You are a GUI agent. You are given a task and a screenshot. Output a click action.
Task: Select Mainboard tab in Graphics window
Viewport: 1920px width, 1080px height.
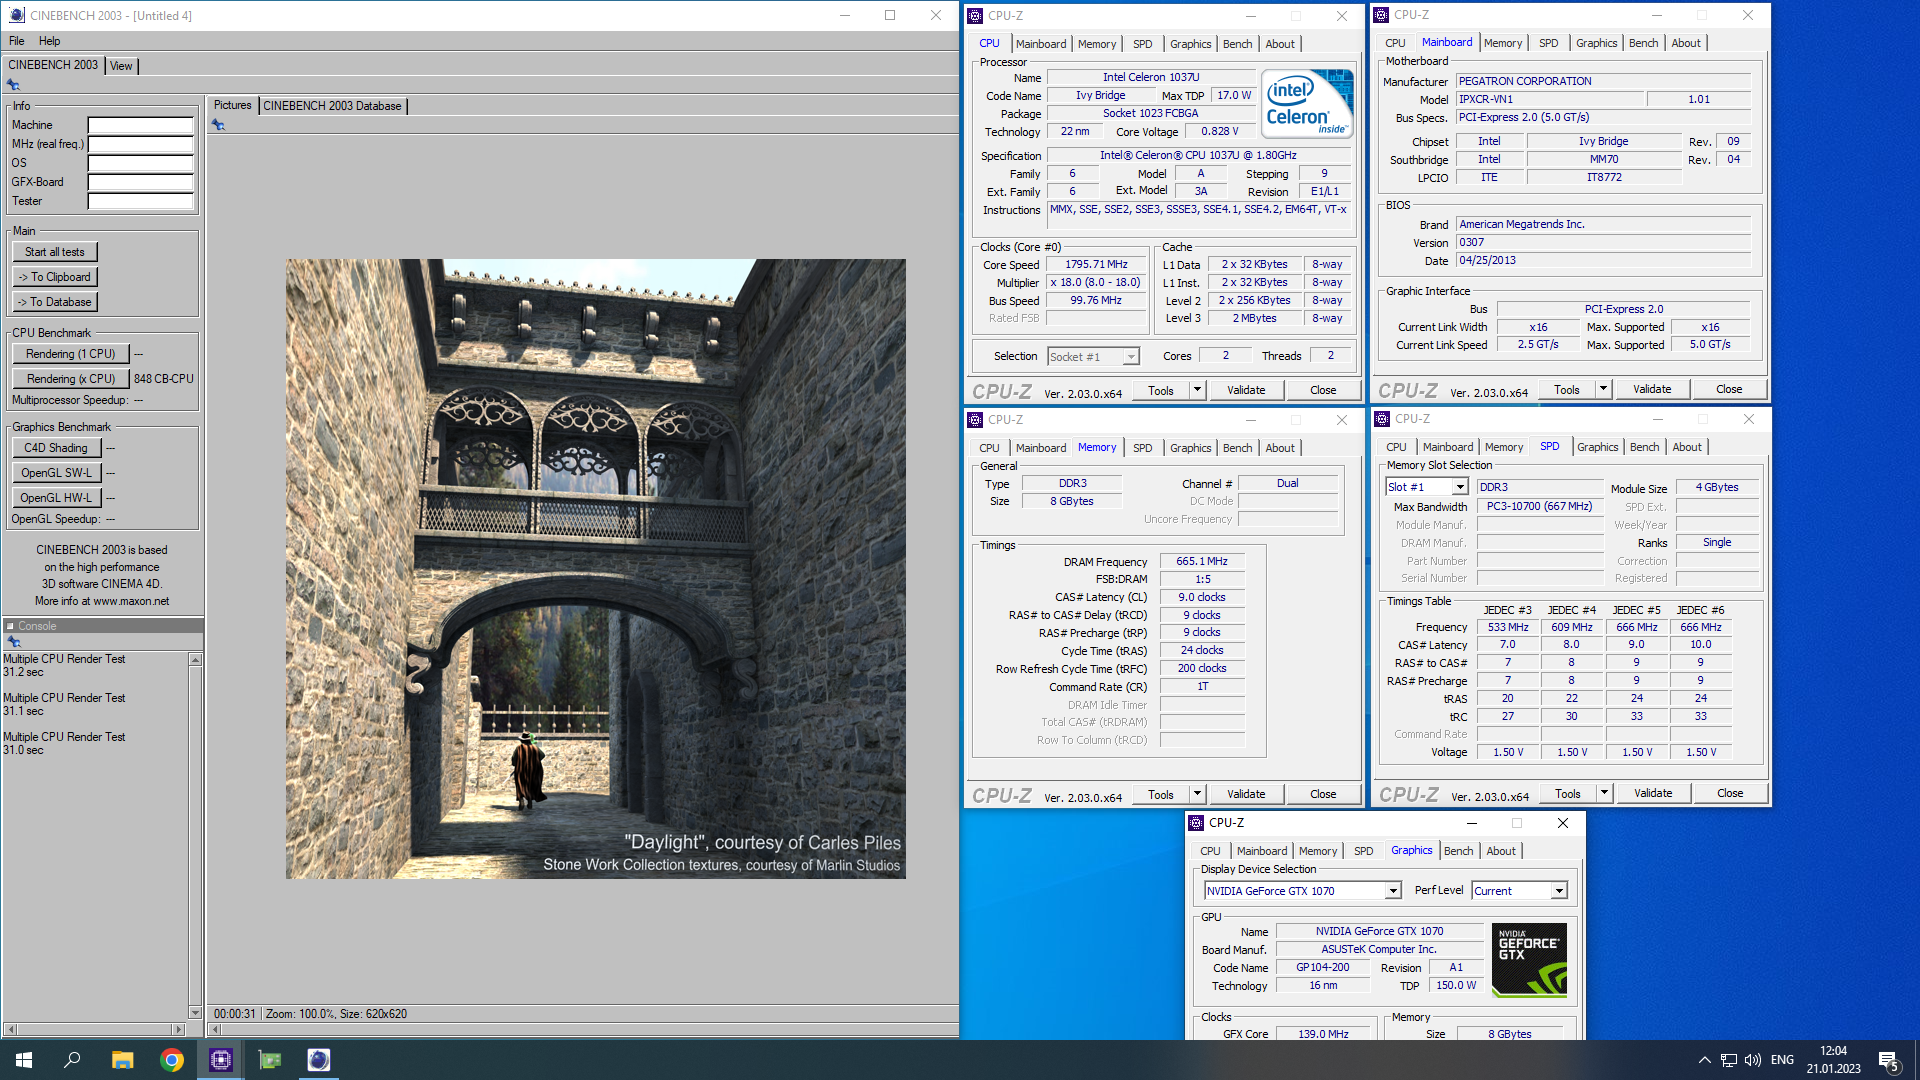tap(1262, 851)
